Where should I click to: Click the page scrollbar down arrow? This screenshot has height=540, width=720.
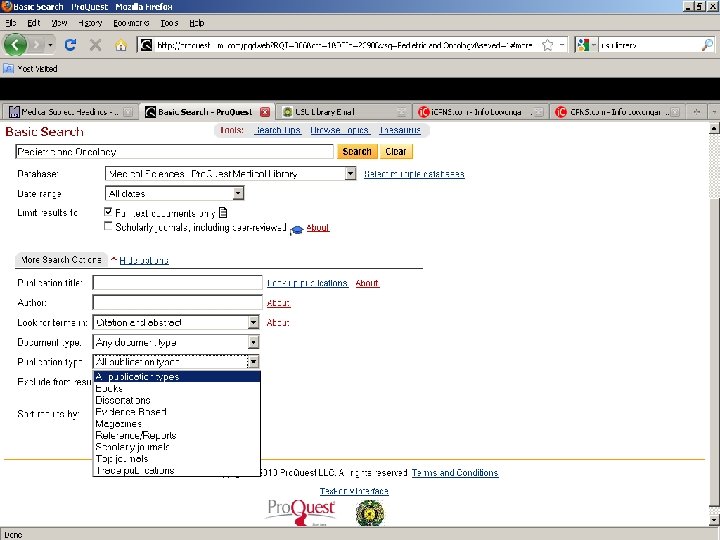coord(714,520)
